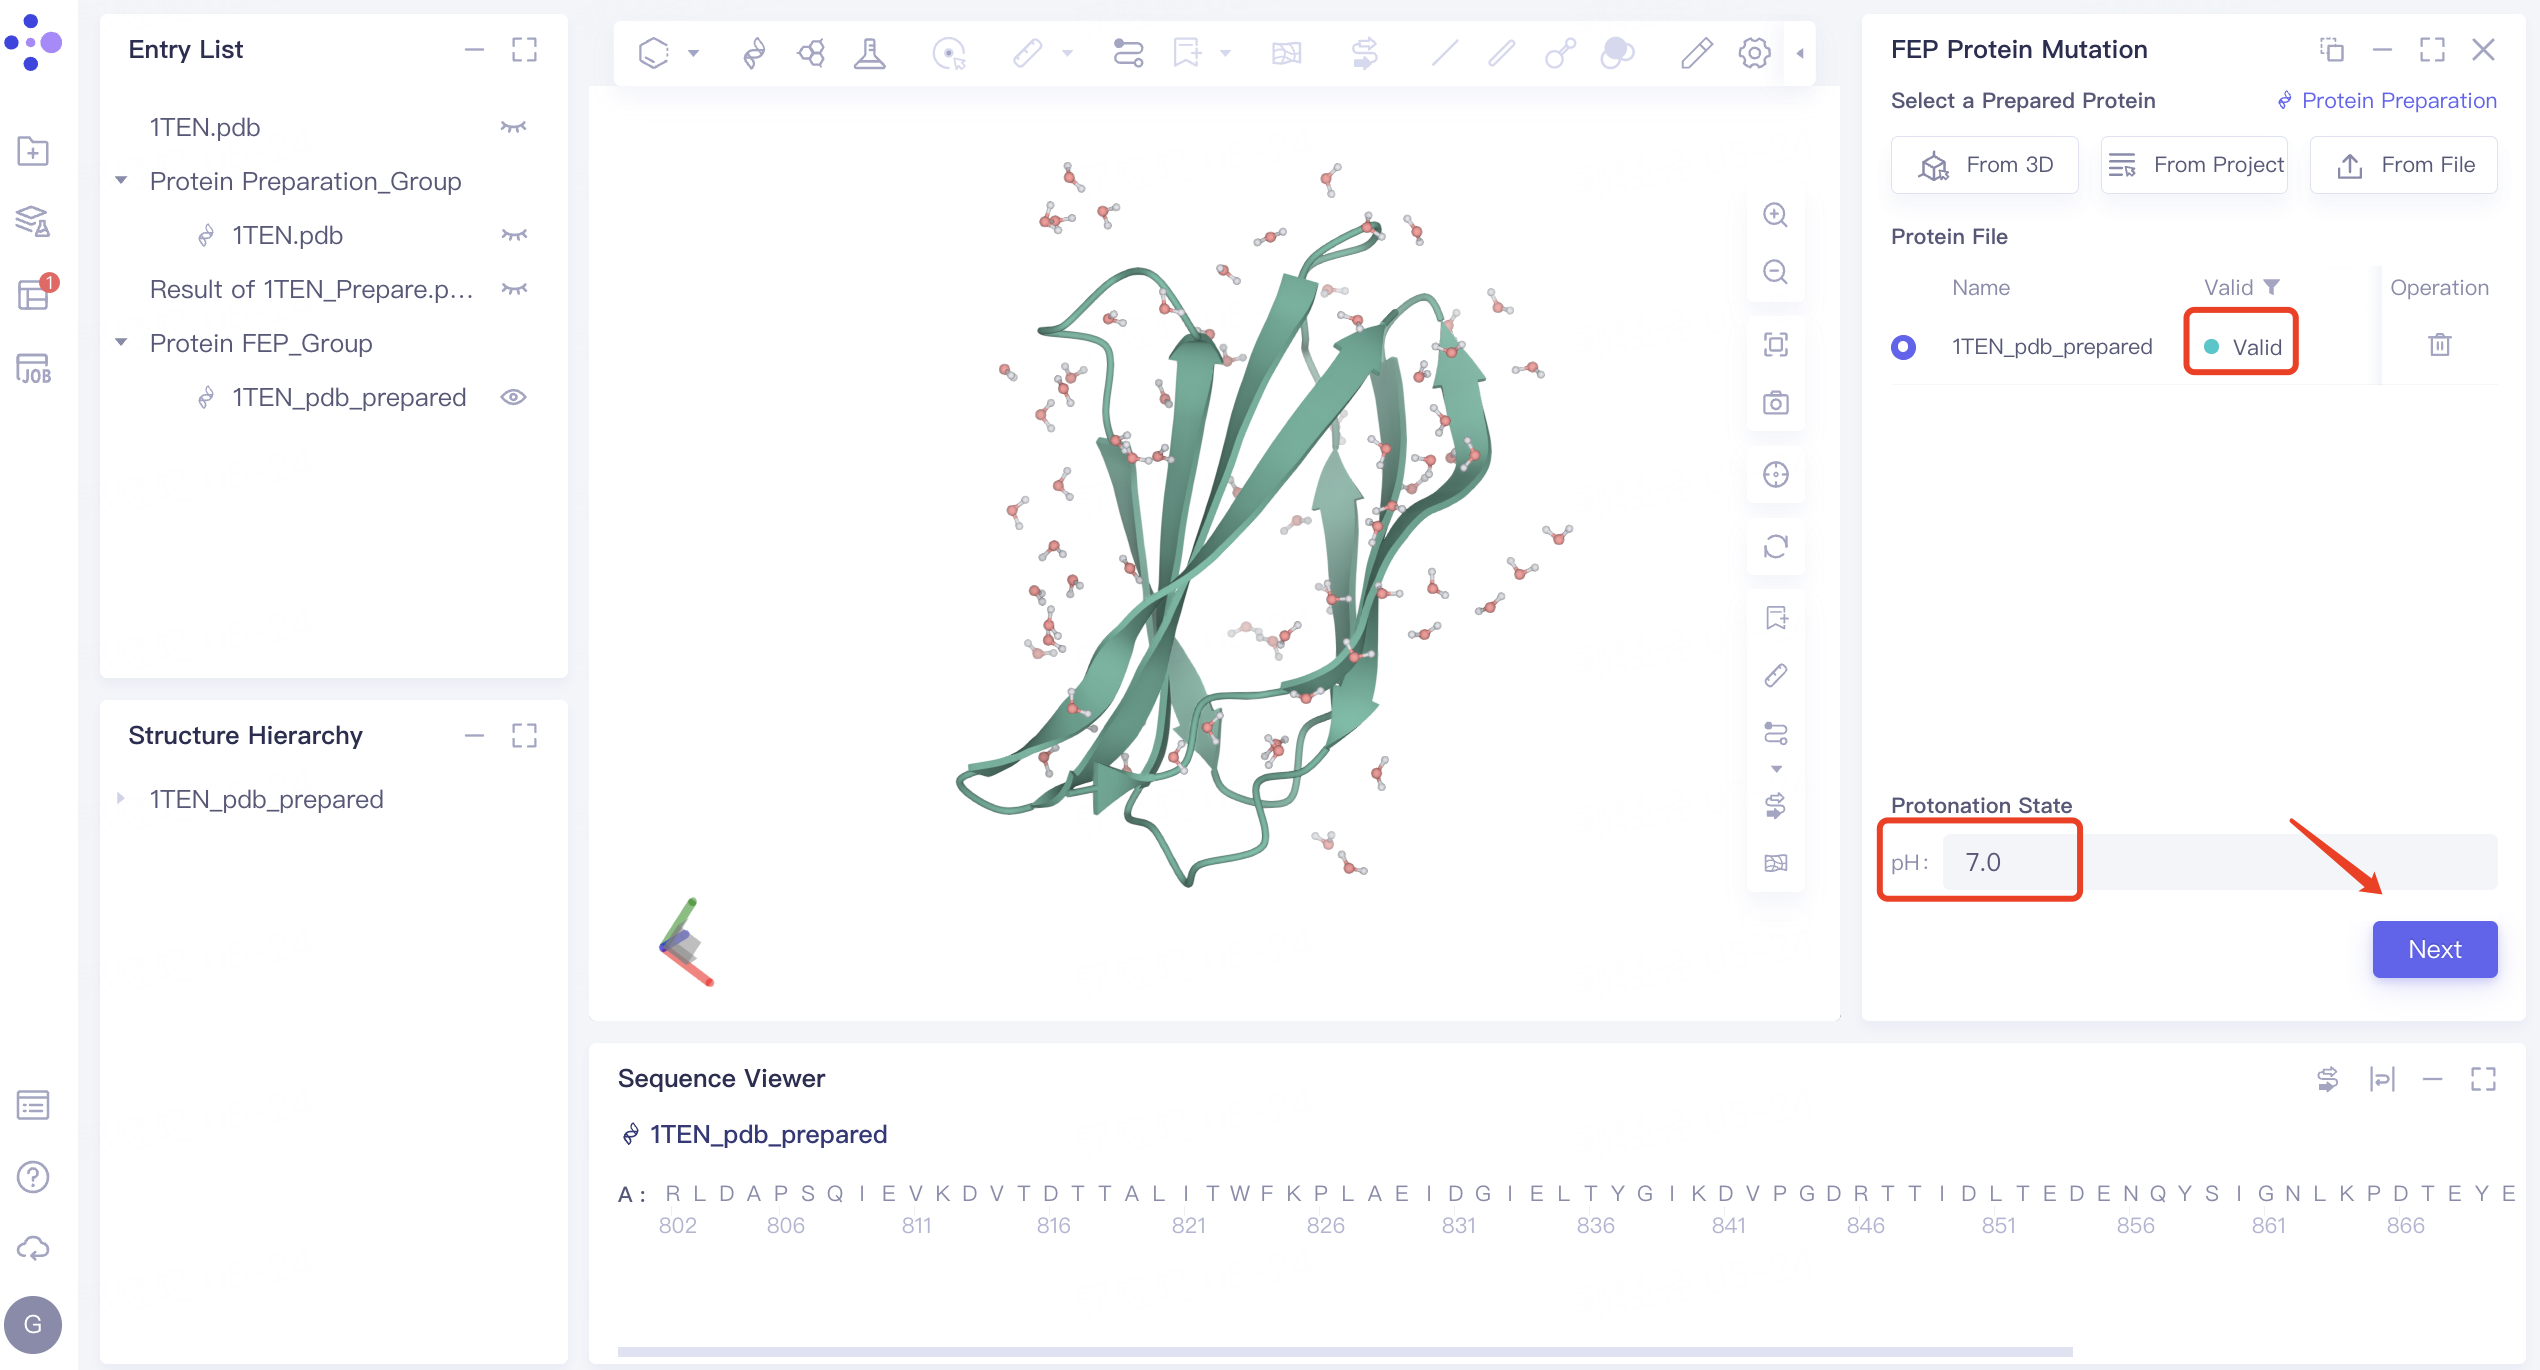Click the zoom out magnifier icon
Viewport: 2540px width, 1370px height.
pyautogui.click(x=1775, y=272)
